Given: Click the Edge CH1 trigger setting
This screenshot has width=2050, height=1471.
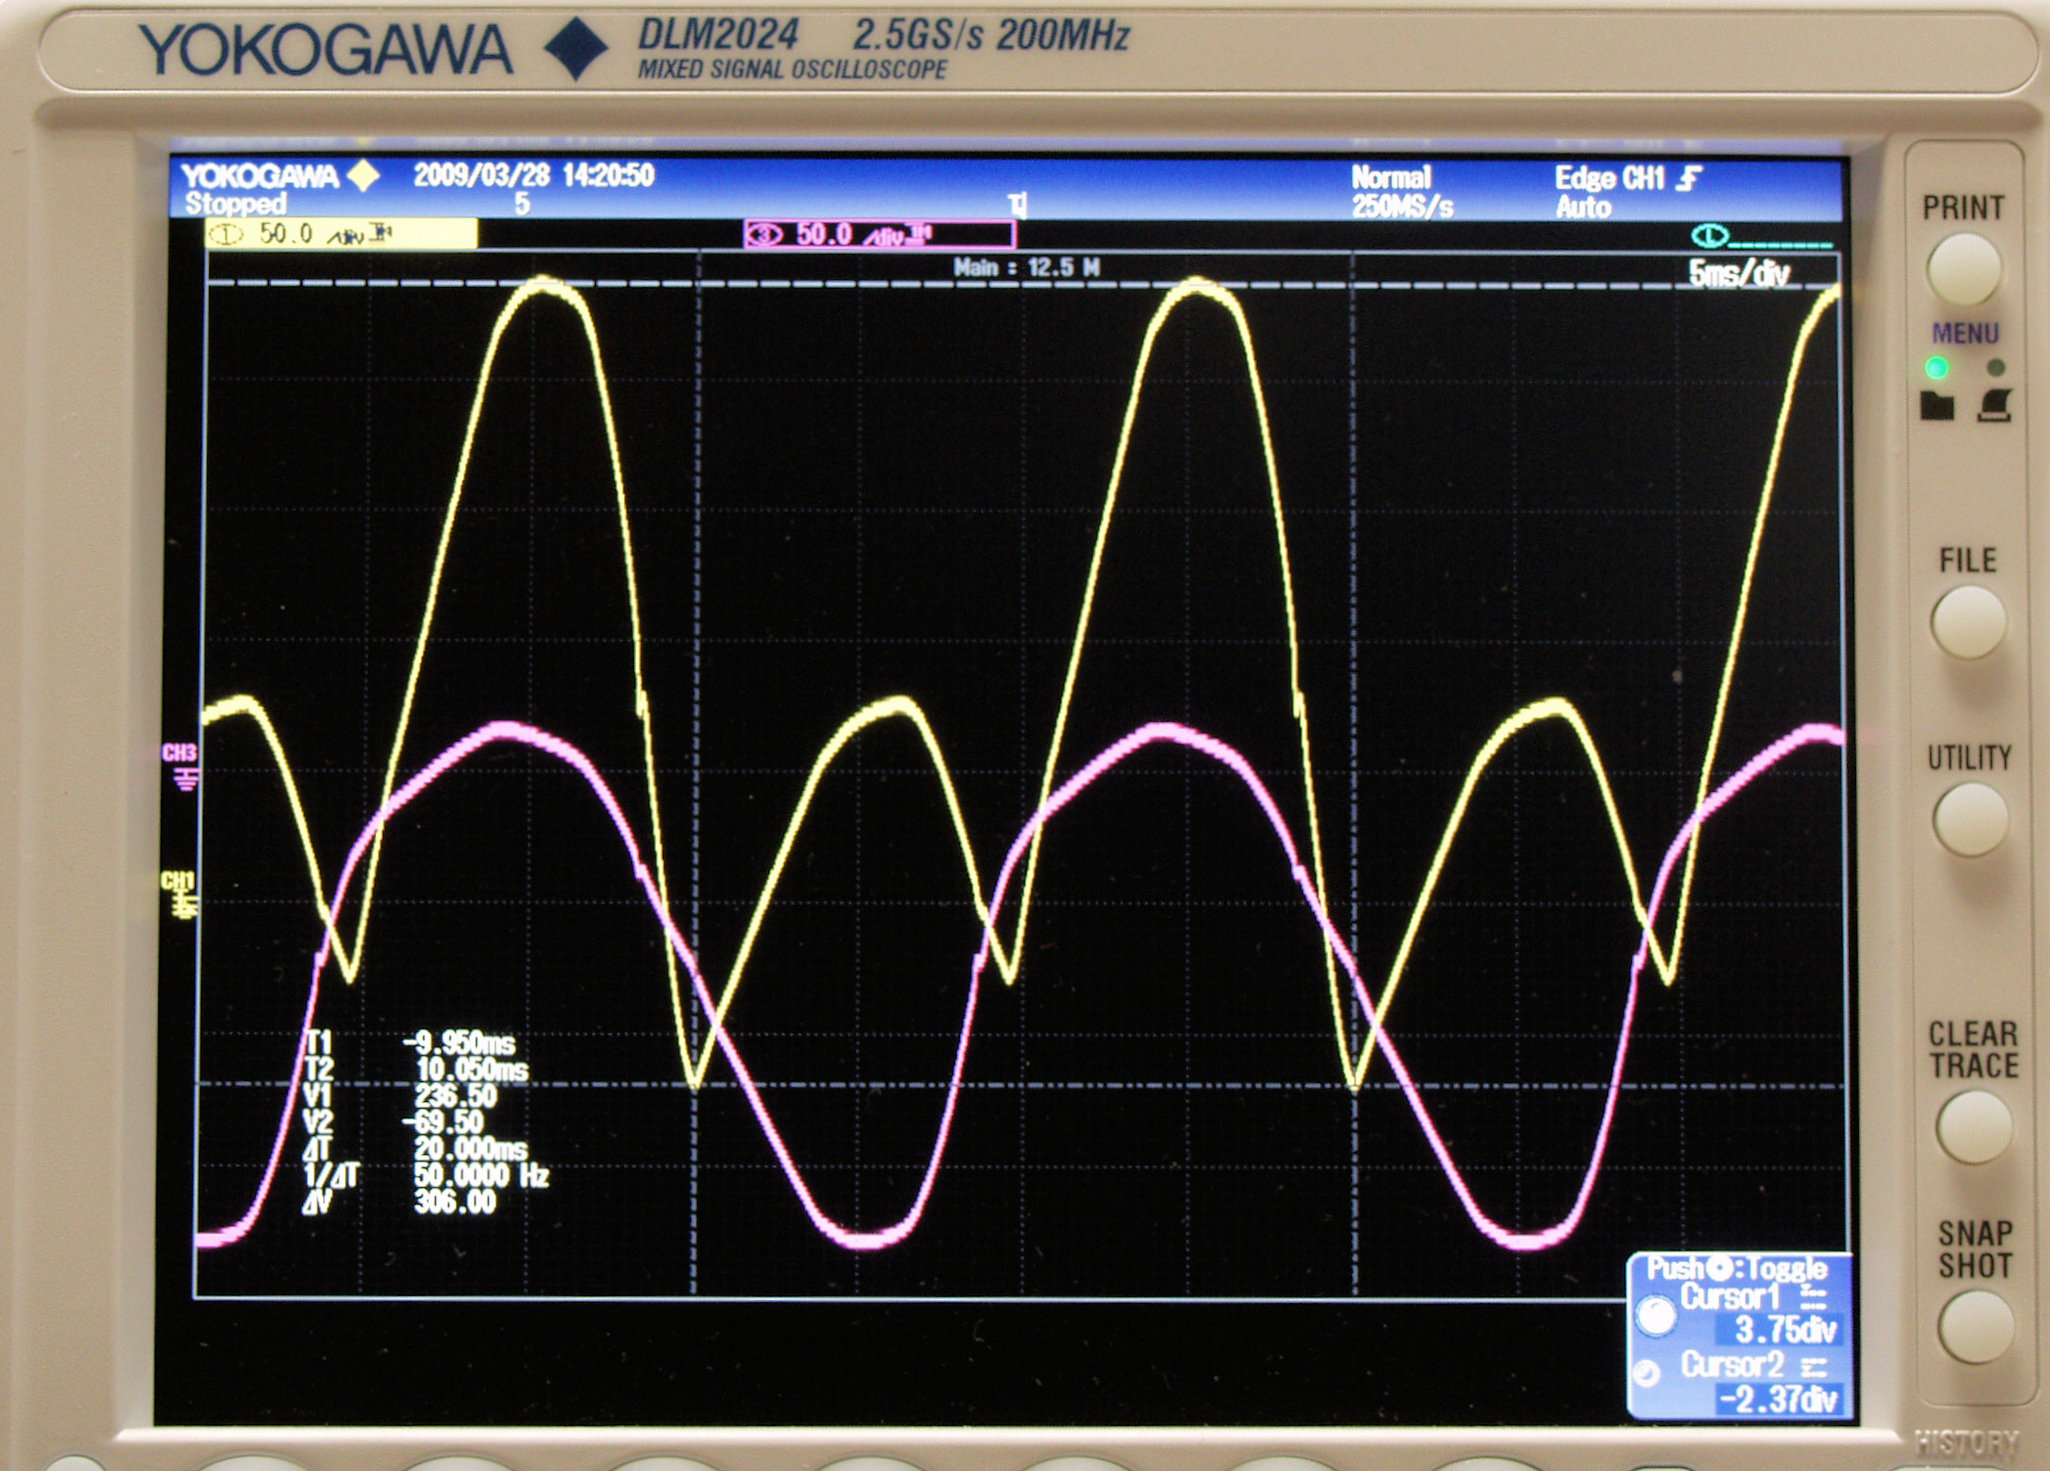Looking at the screenshot, I should 1608,179.
